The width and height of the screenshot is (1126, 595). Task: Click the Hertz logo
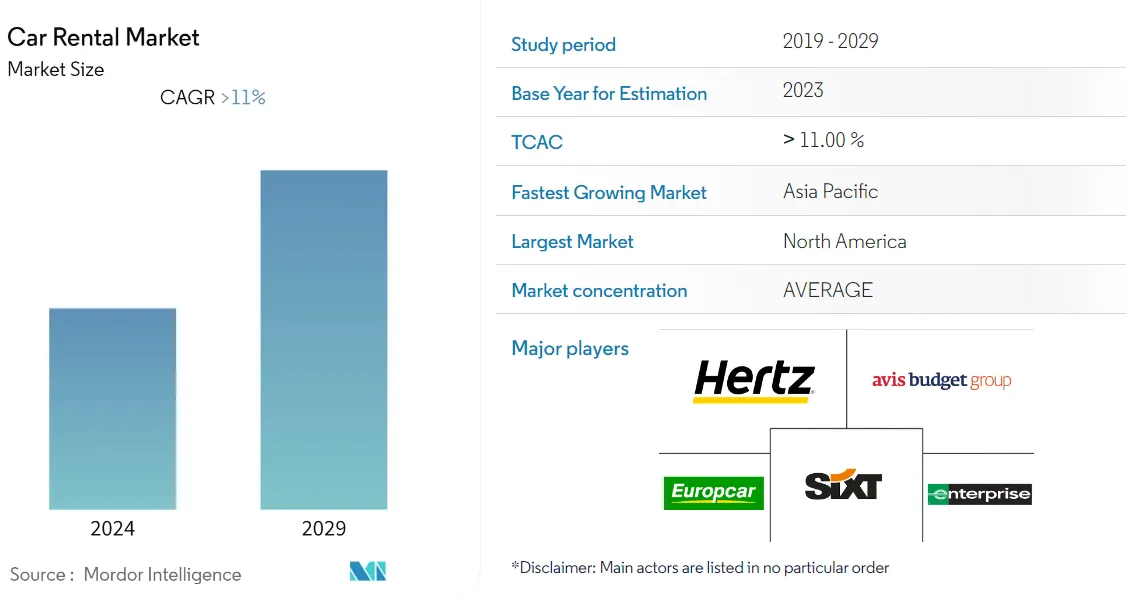tap(754, 380)
